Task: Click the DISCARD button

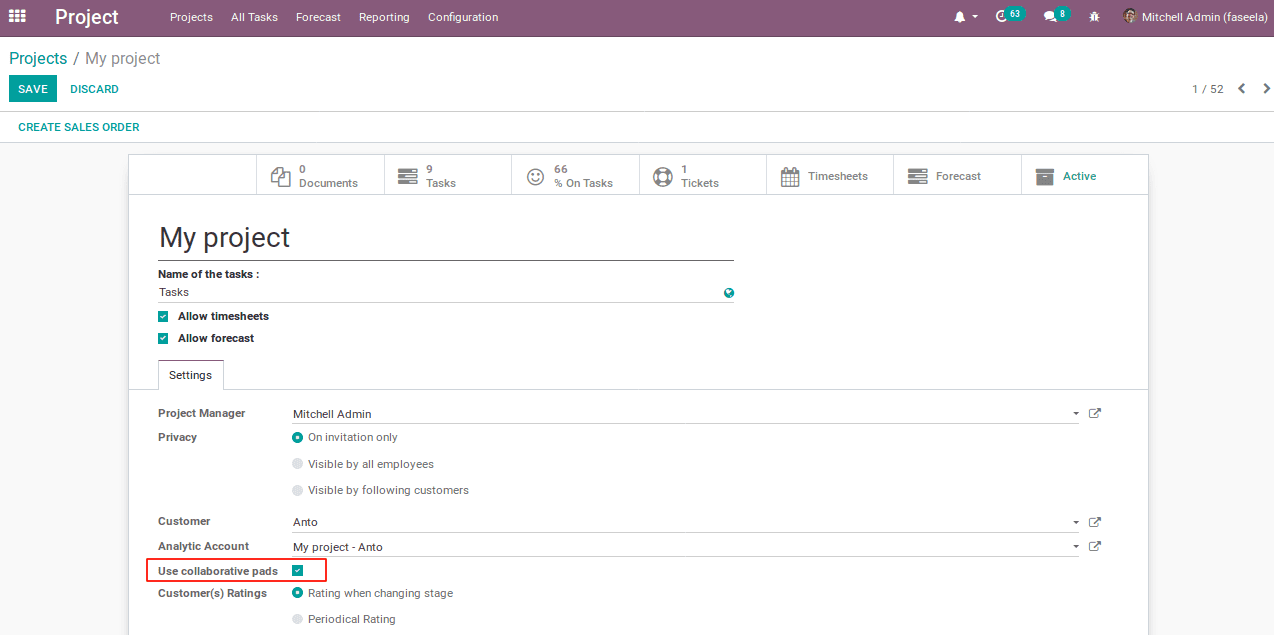Action: pyautogui.click(x=94, y=89)
